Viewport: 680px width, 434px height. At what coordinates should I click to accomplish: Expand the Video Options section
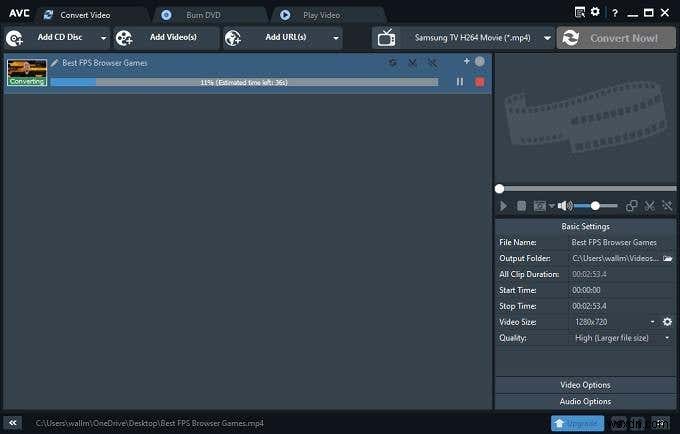[585, 385]
